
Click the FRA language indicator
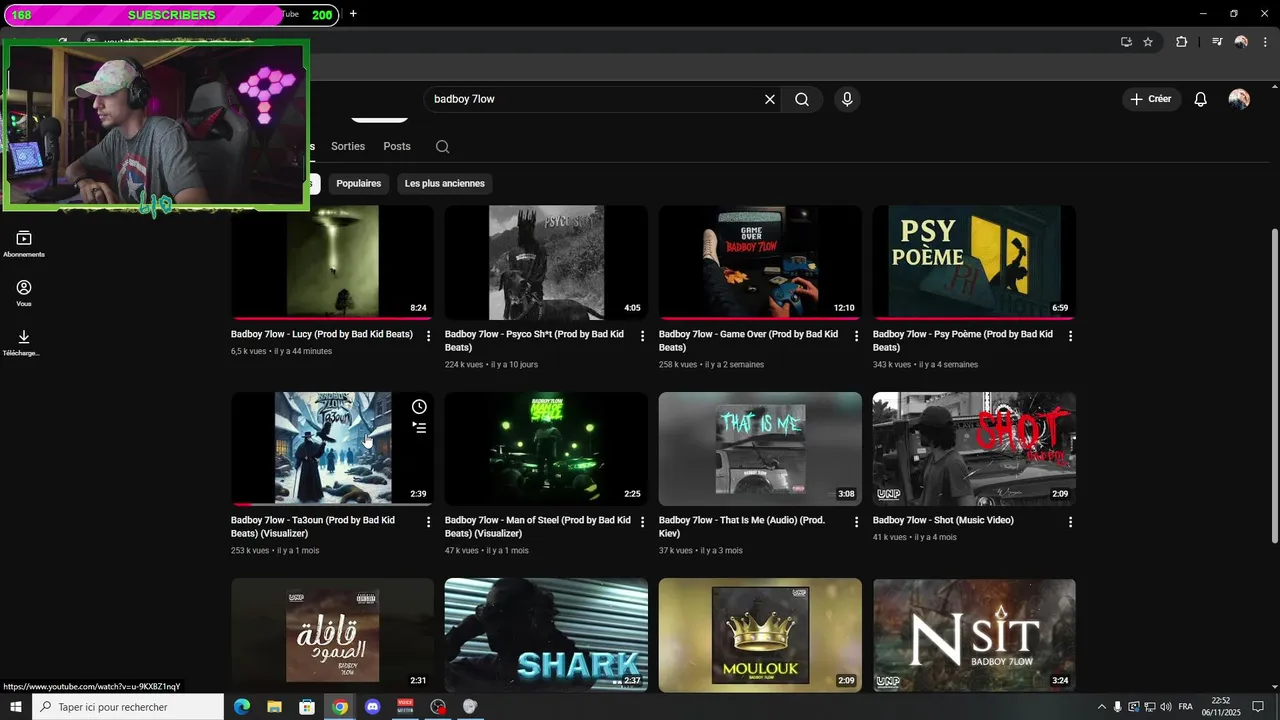tap(1186, 707)
